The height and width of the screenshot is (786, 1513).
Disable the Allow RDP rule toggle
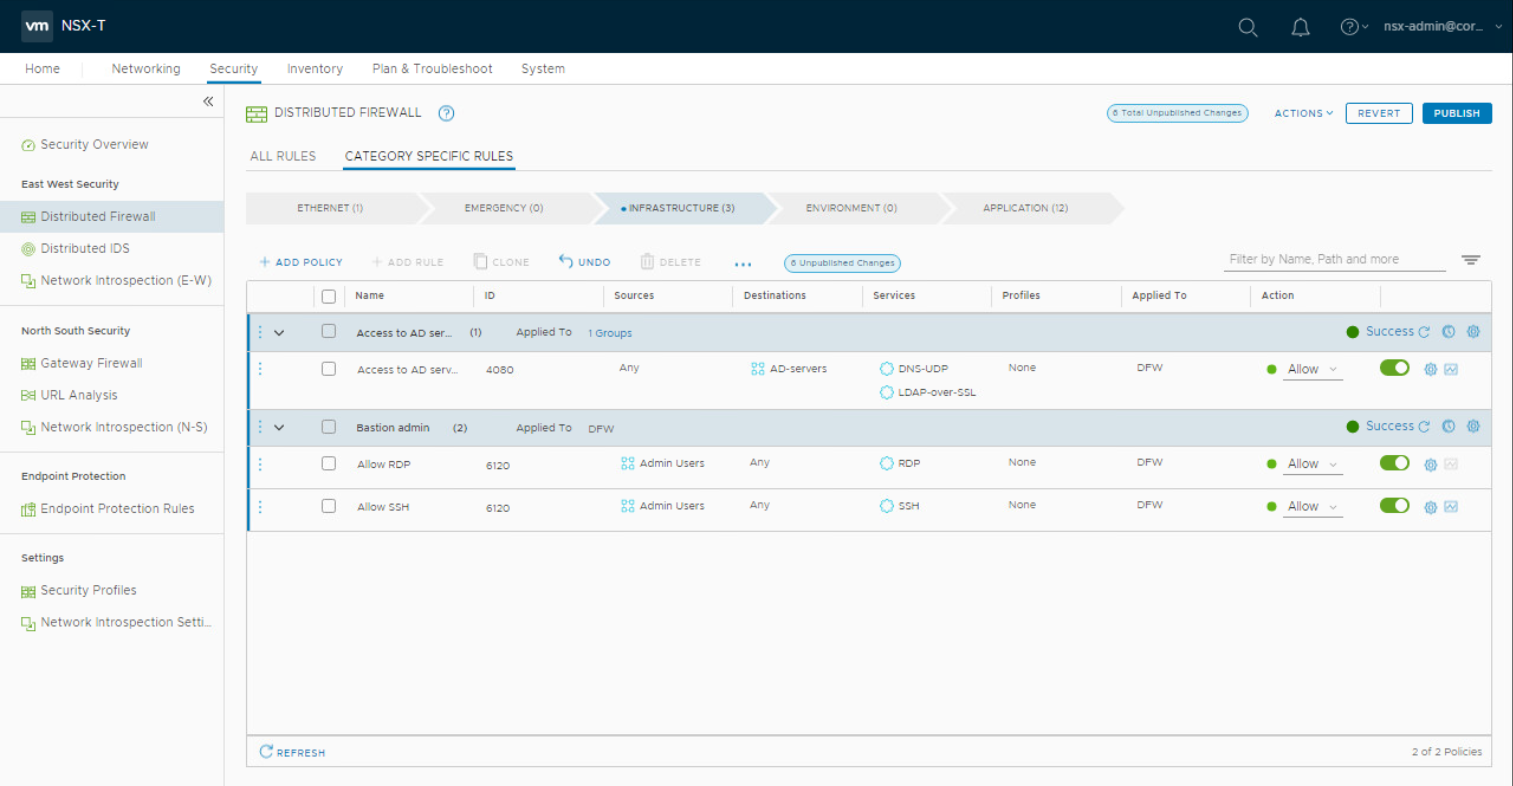point(1394,463)
